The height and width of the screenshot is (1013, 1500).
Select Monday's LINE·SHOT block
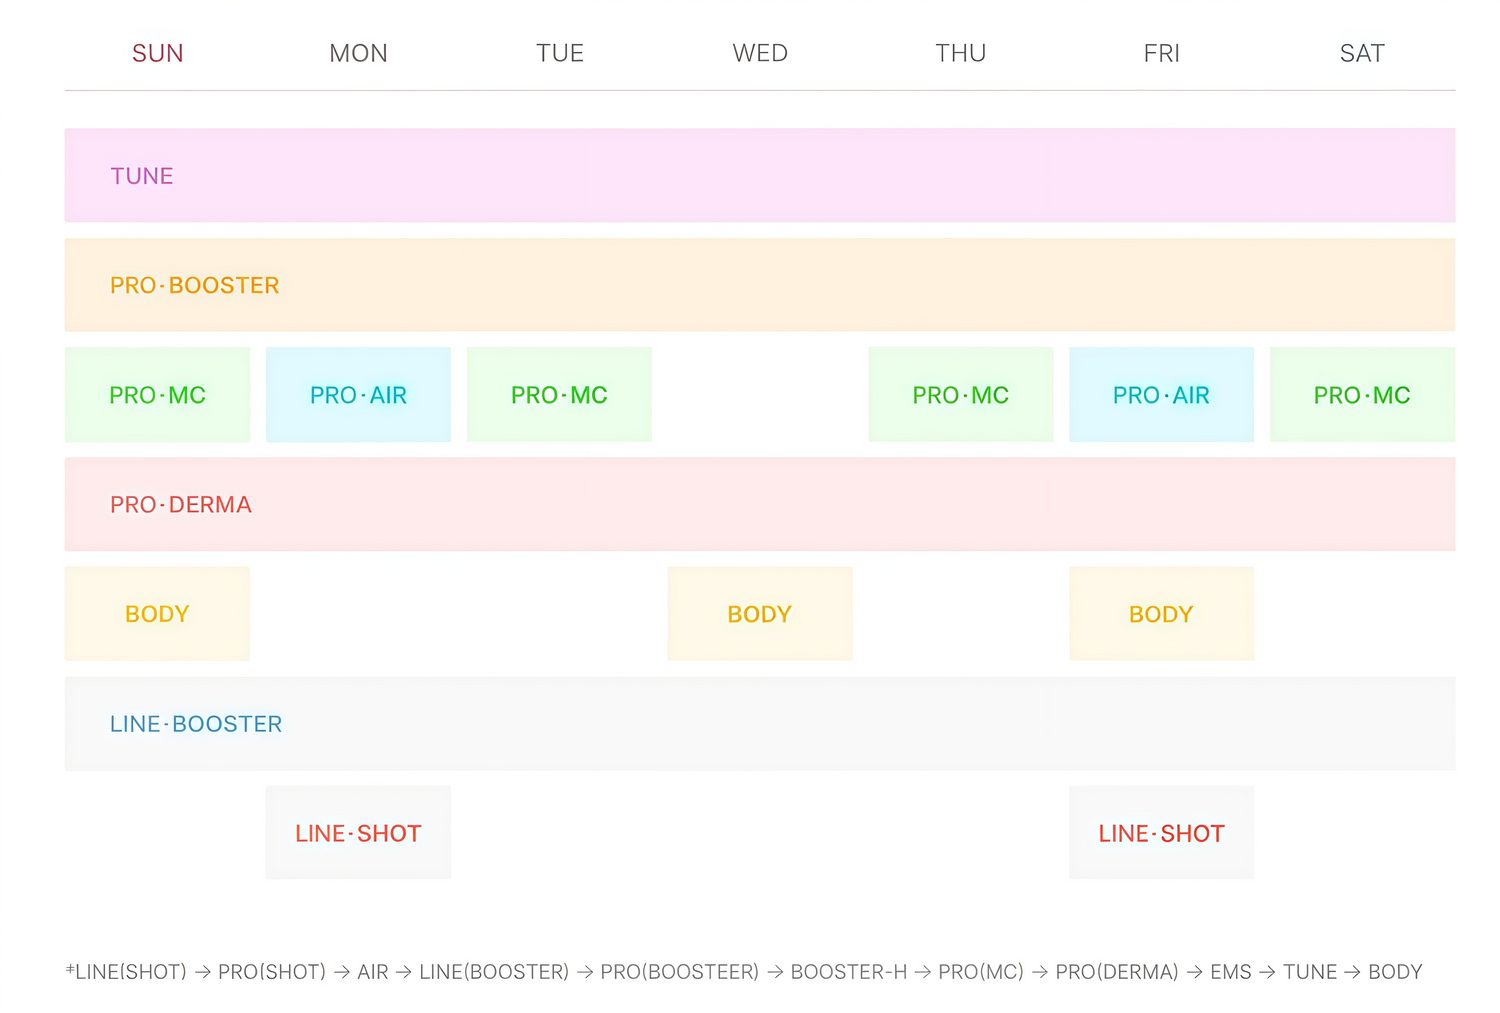click(x=358, y=833)
